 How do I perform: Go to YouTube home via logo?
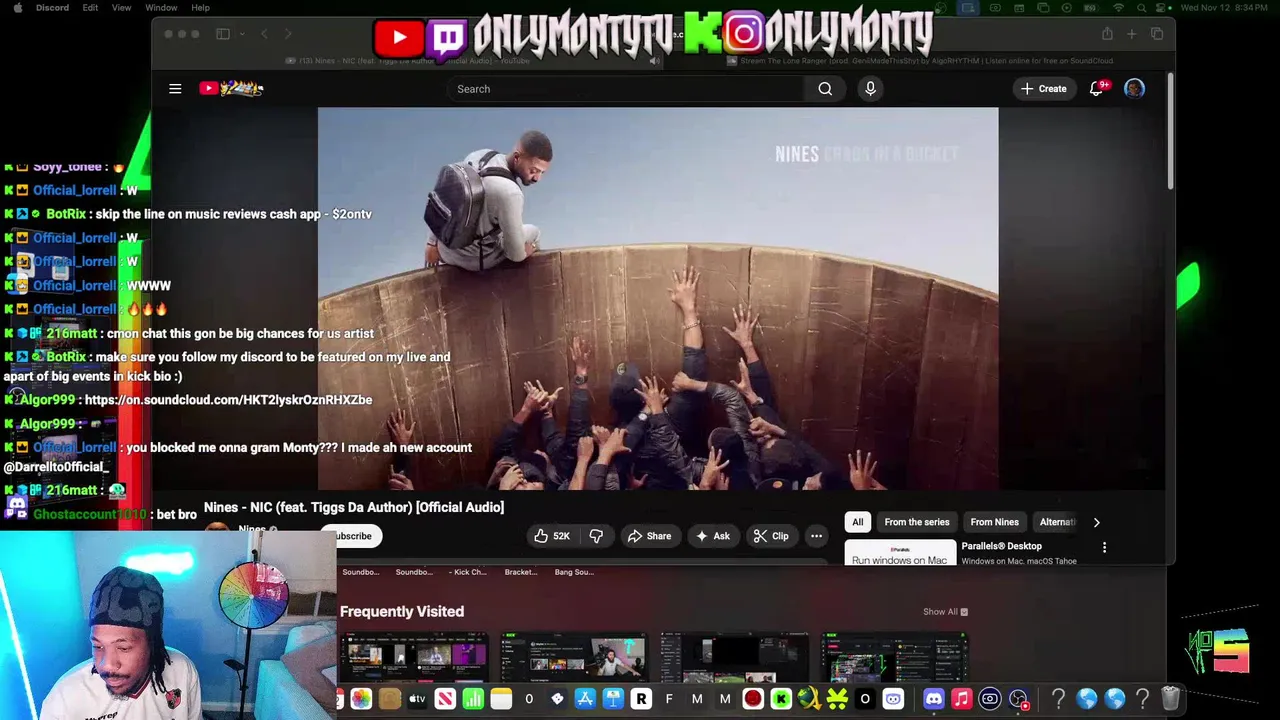pos(231,89)
